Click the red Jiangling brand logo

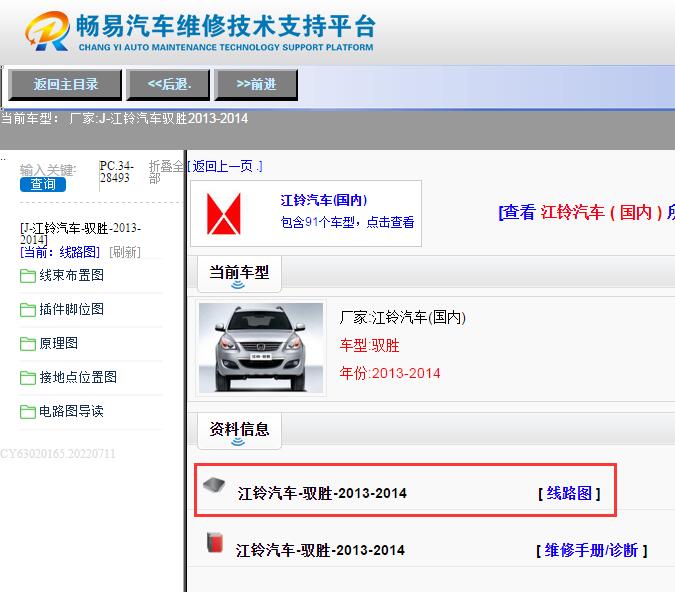pos(224,214)
